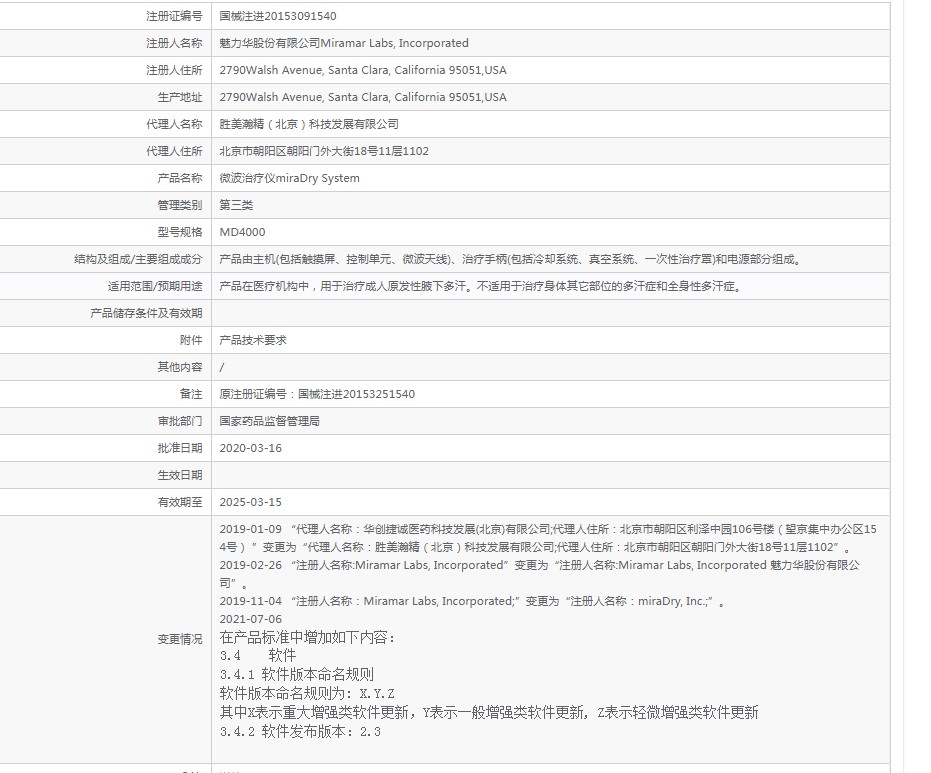The image size is (931, 773).
Task: Click the 2019-01-09 agent change entry
Action: (548, 538)
